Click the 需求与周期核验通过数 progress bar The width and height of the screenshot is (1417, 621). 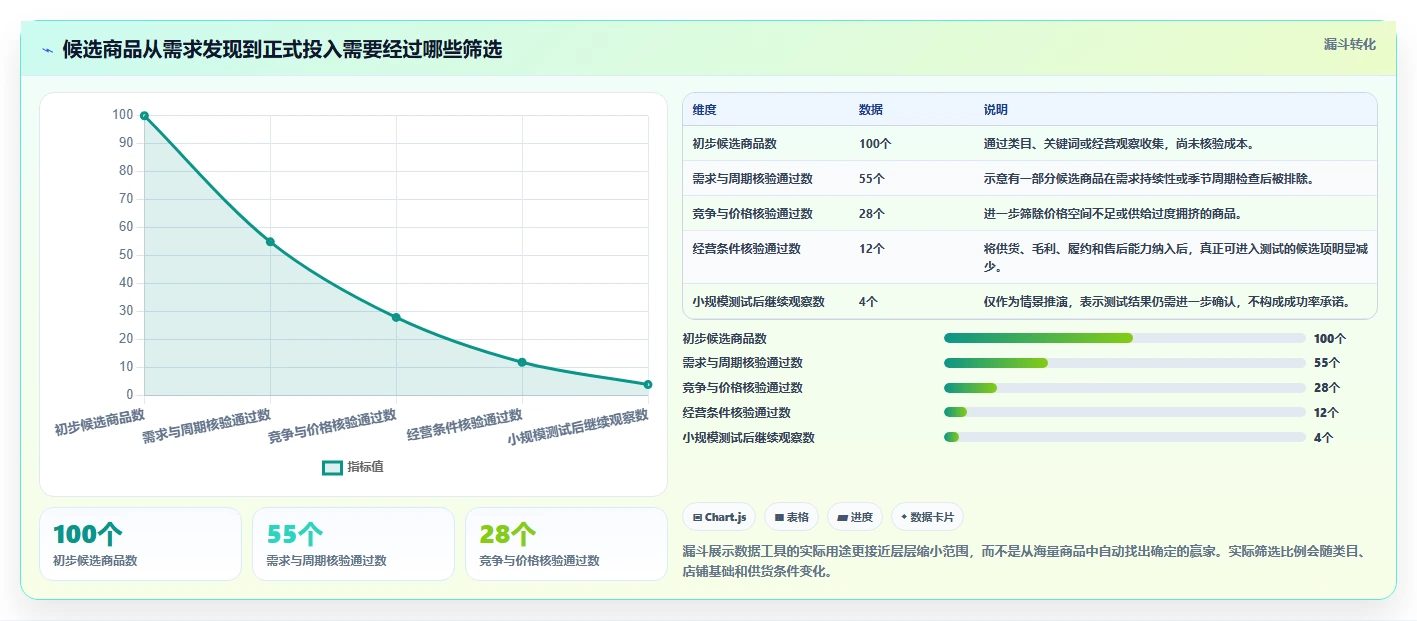point(1125,363)
